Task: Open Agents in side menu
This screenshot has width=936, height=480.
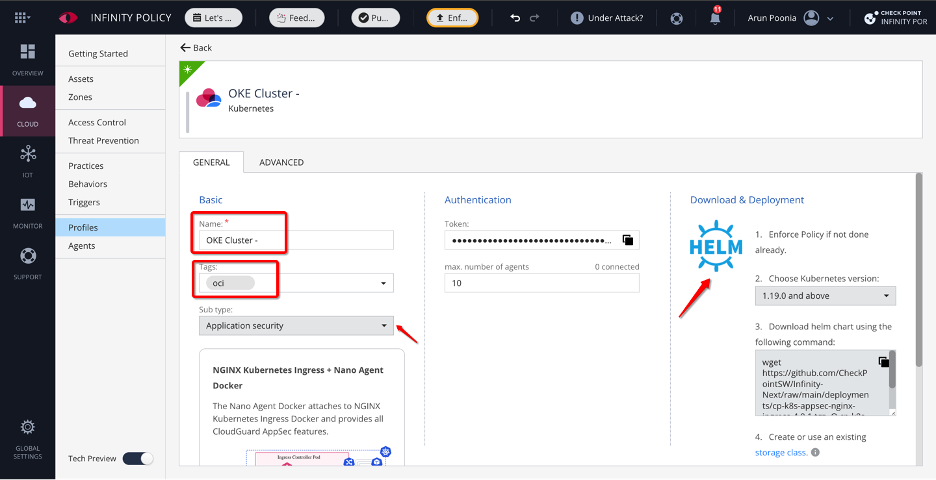Action: (81, 246)
